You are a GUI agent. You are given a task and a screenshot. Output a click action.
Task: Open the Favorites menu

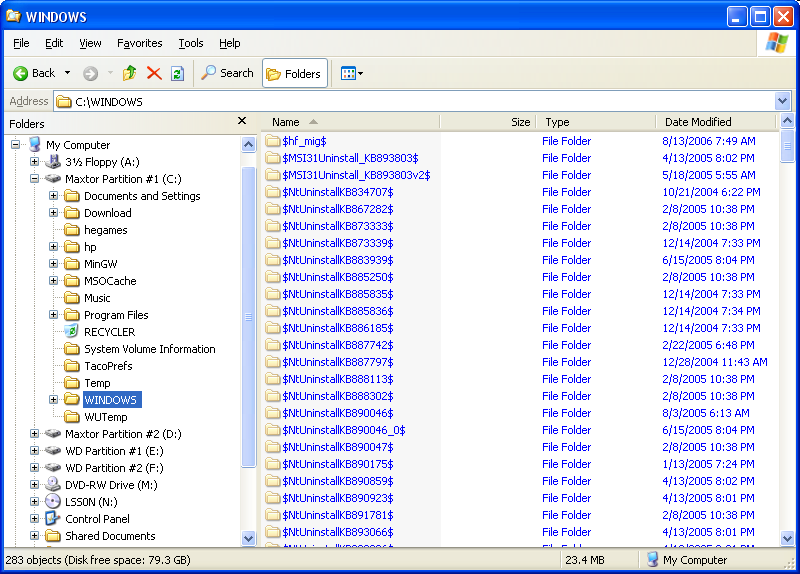click(x=139, y=43)
